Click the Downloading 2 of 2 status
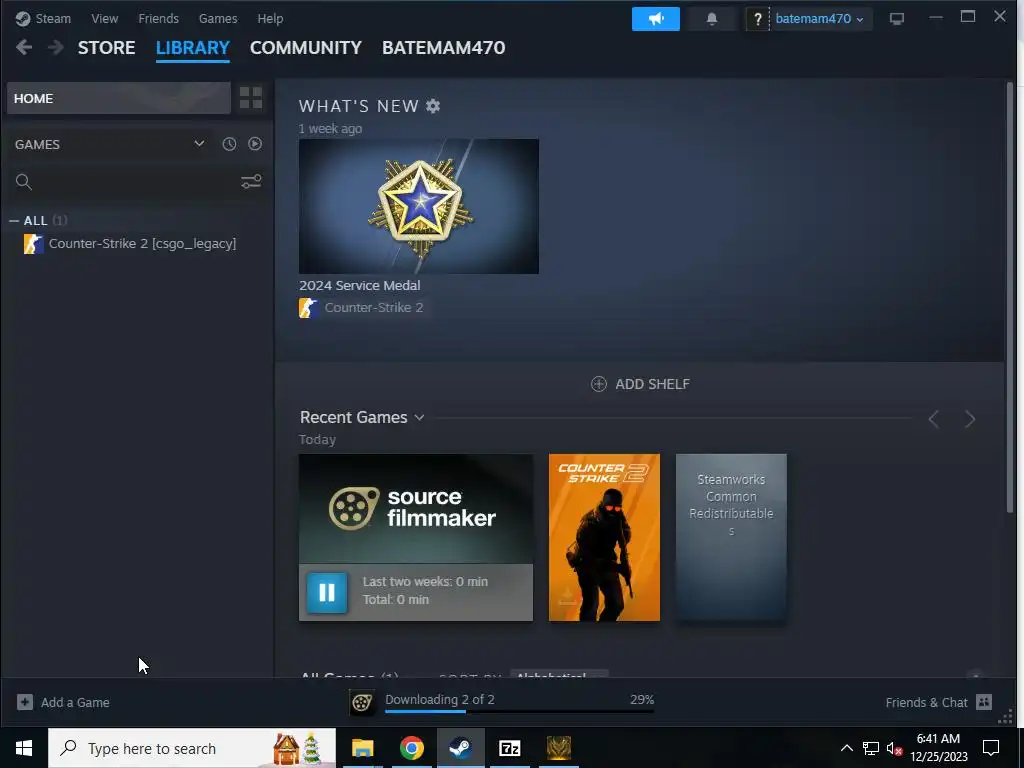Screen dimensions: 1024x768 [x=440, y=699]
